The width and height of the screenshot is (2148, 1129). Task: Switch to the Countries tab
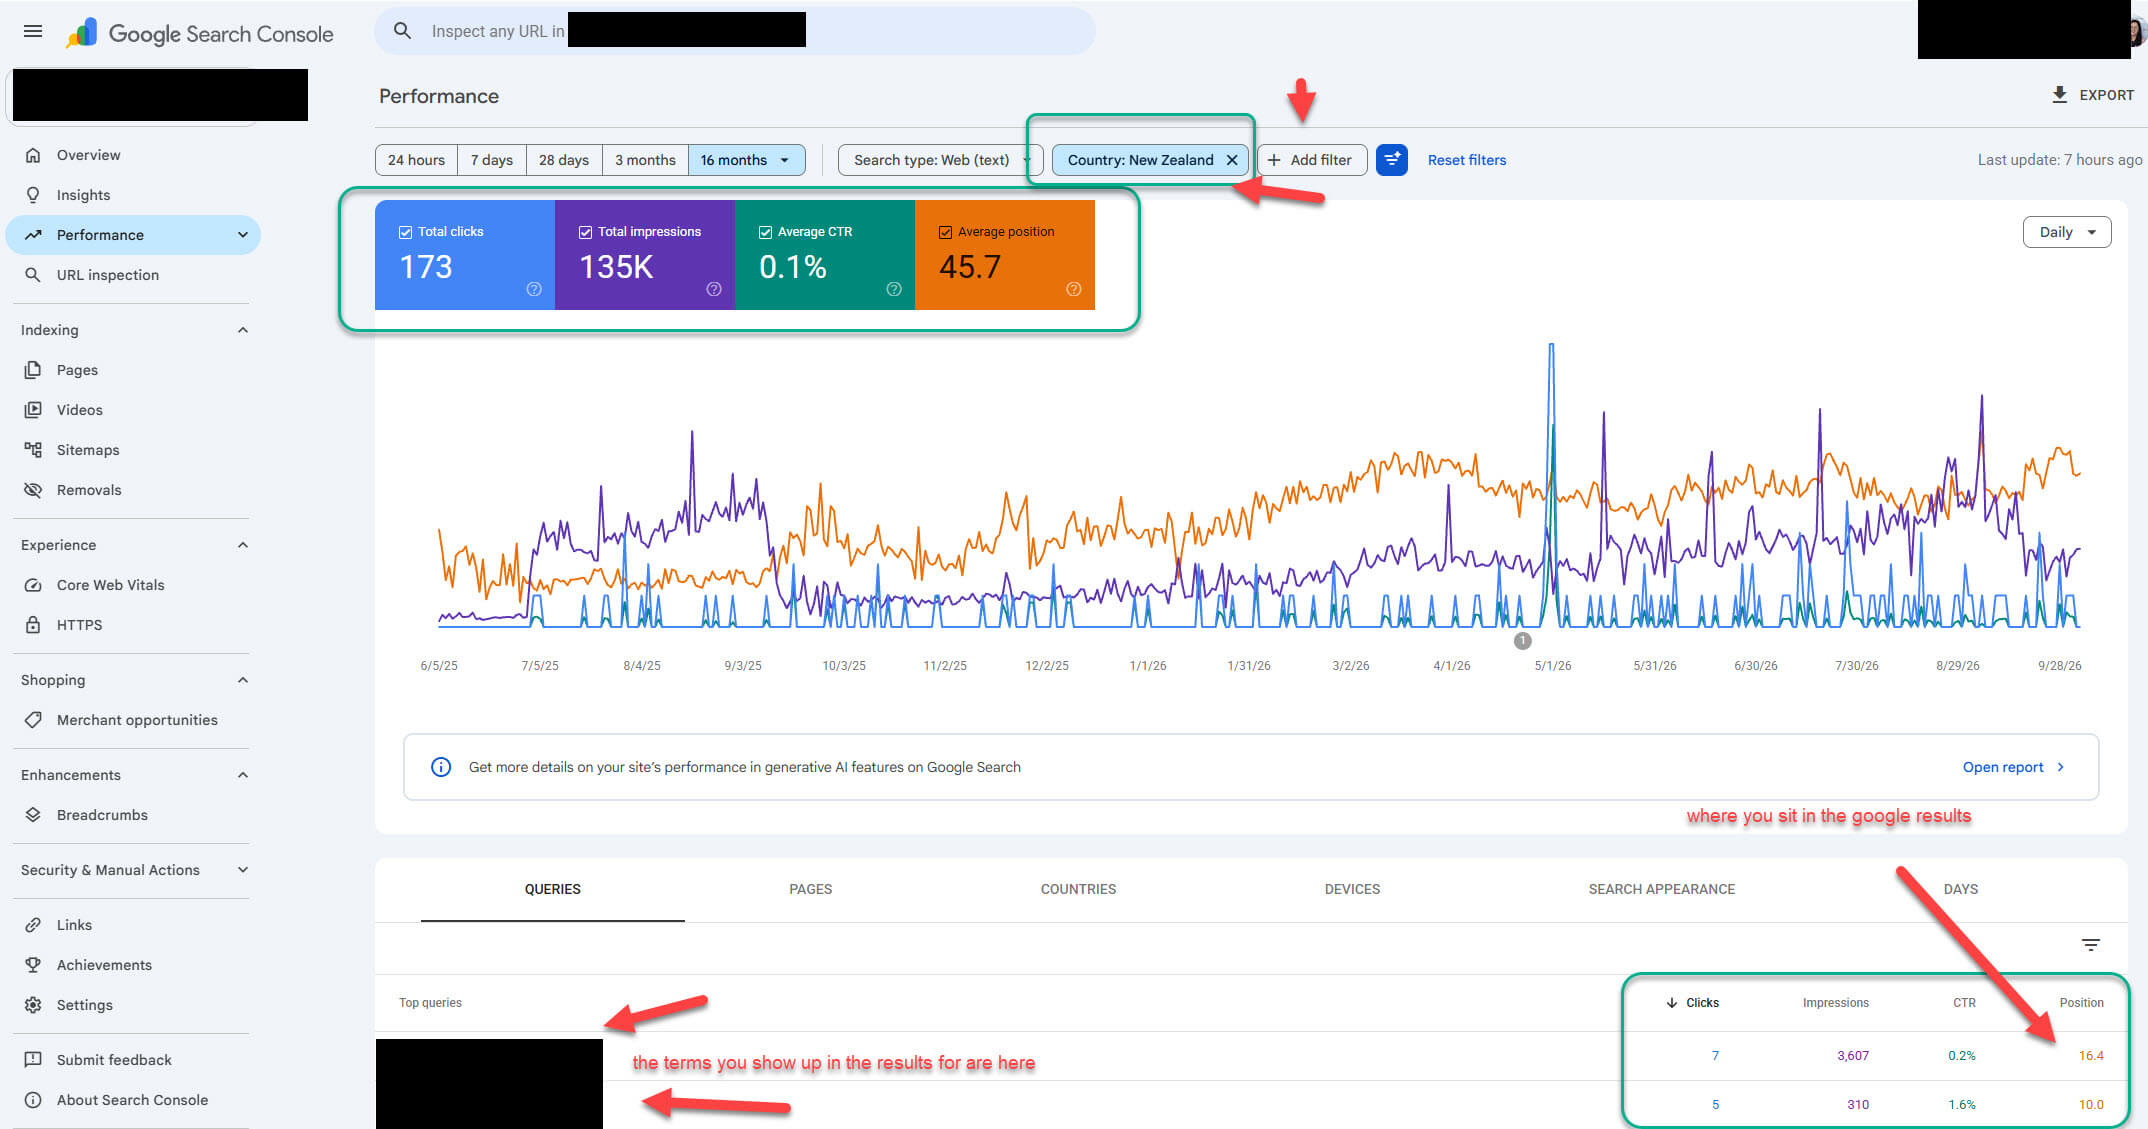1078,889
